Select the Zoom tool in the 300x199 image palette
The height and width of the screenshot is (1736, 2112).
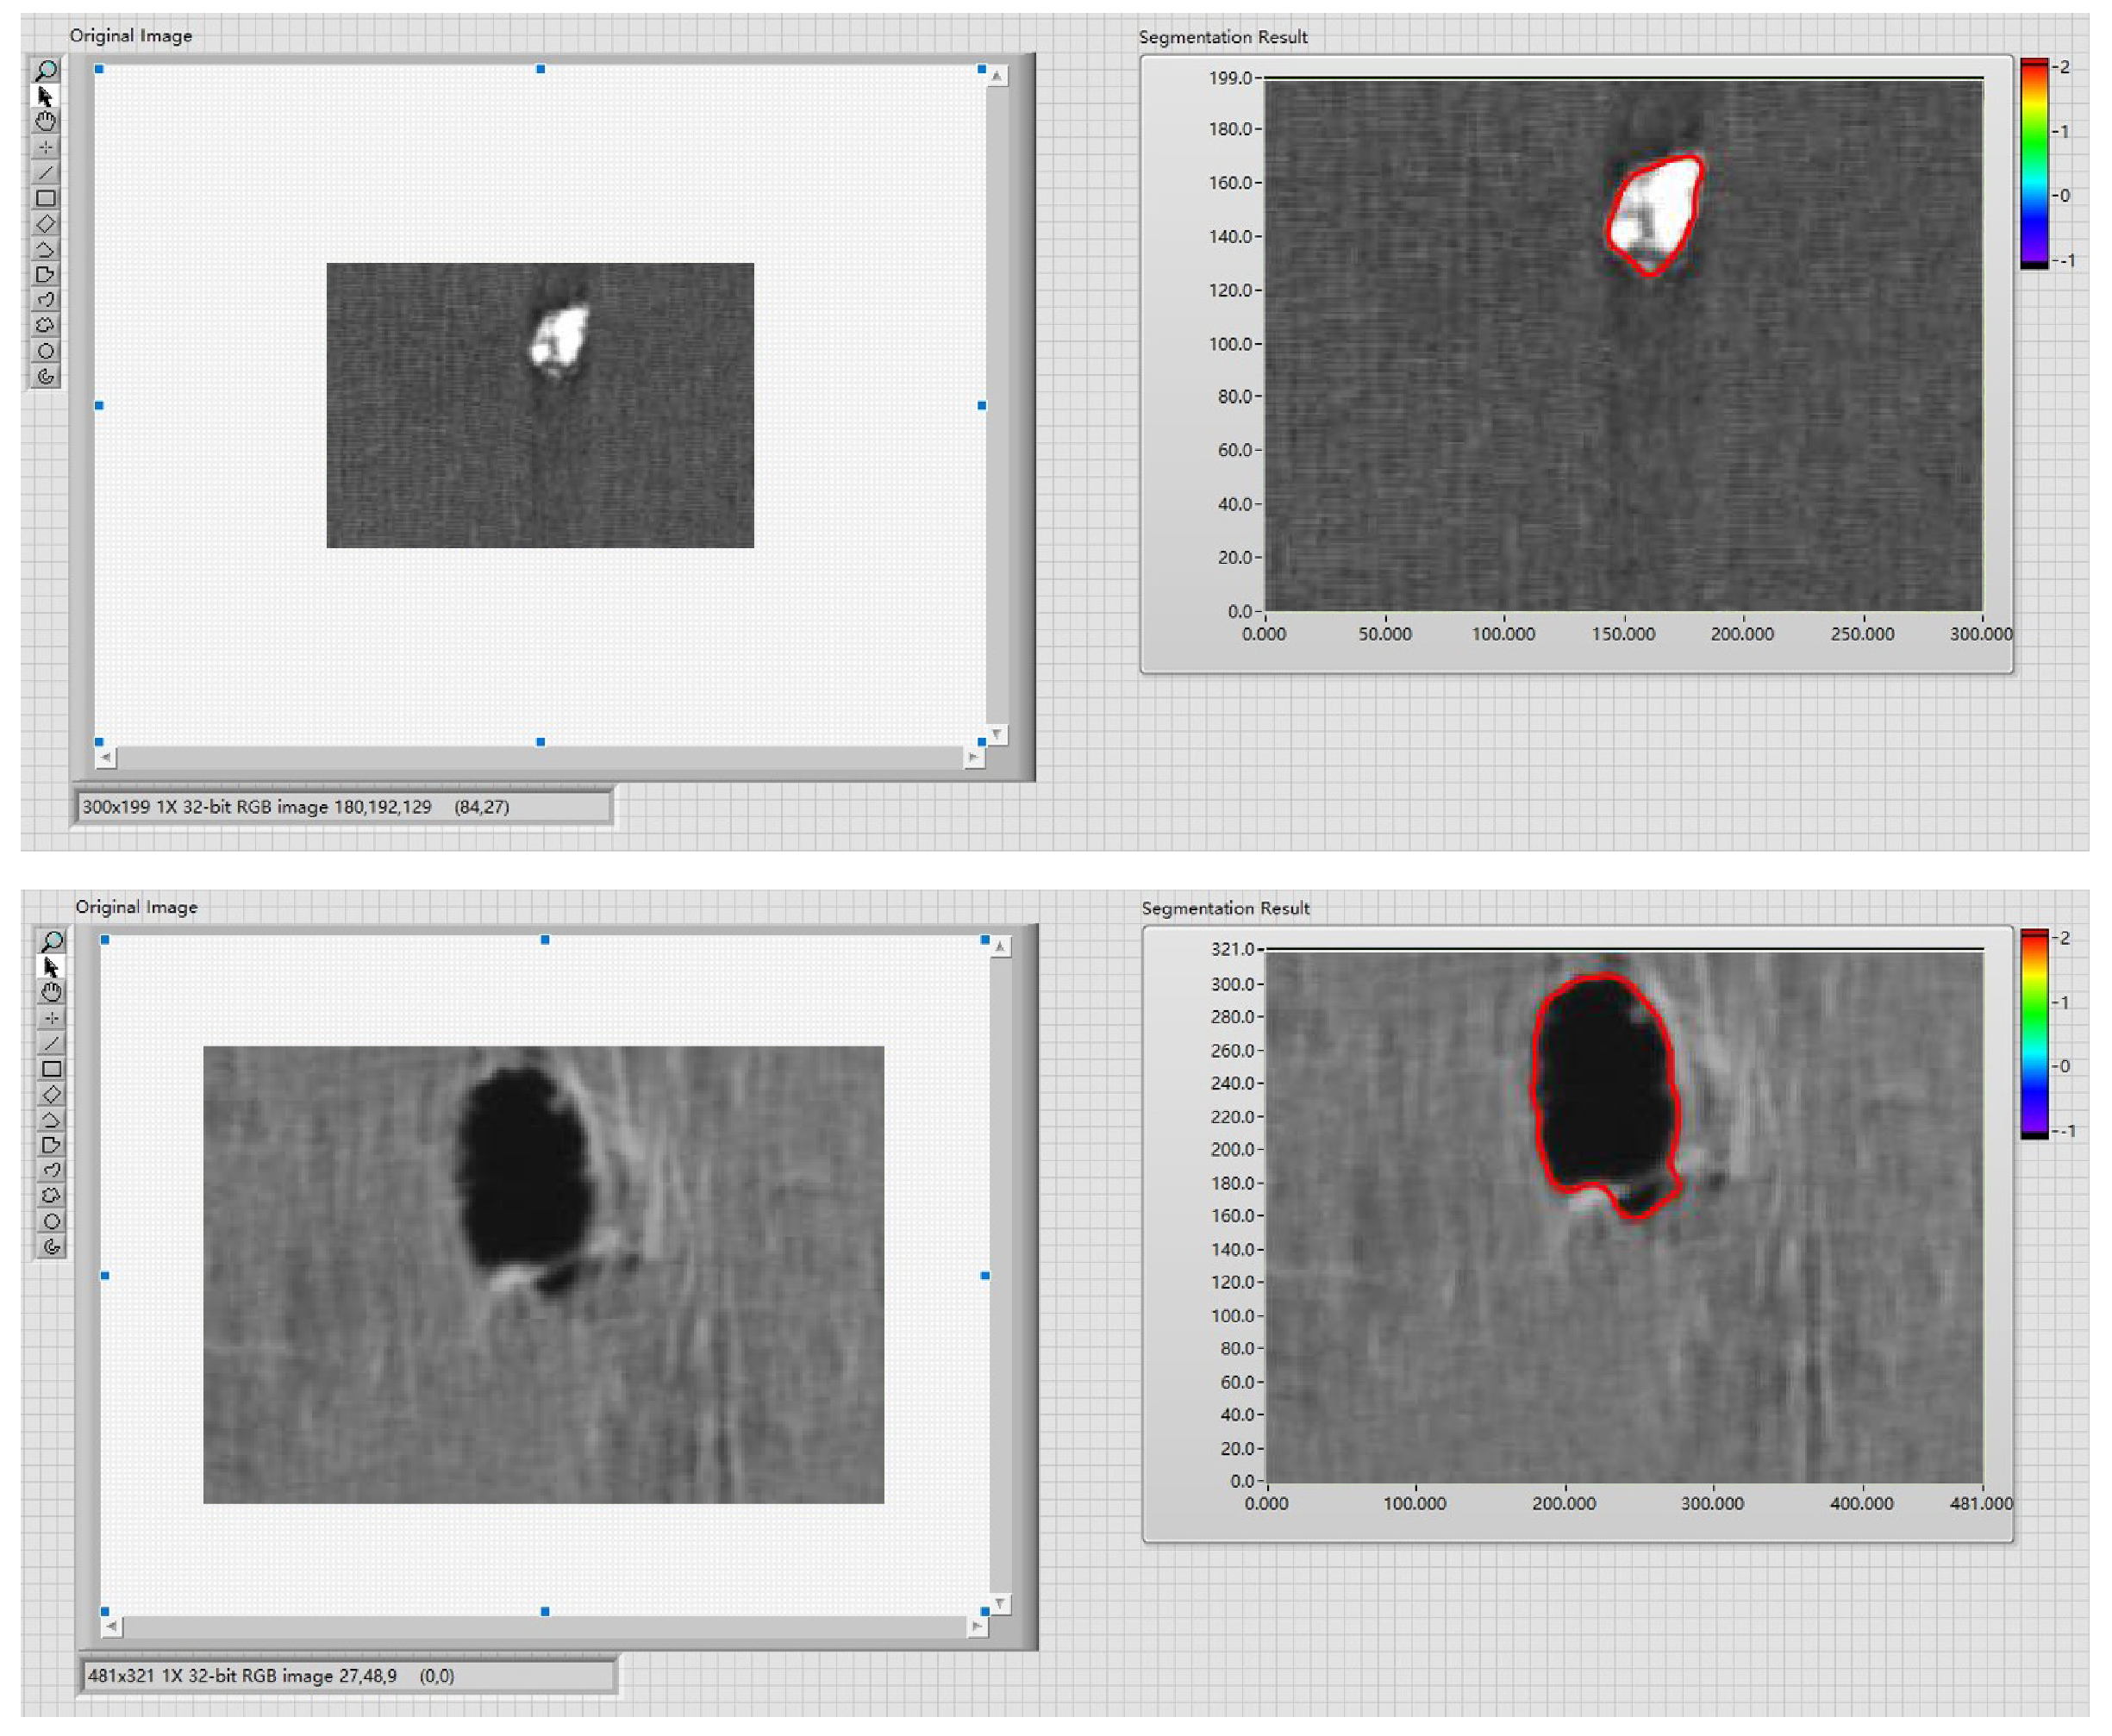click(46, 70)
